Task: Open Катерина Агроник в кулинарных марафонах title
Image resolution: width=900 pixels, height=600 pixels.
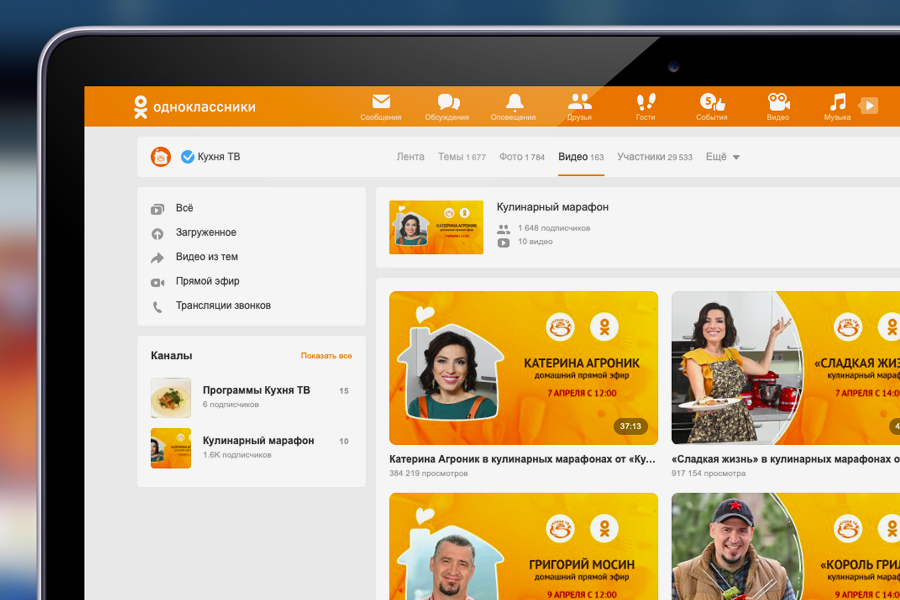Action: [522, 459]
